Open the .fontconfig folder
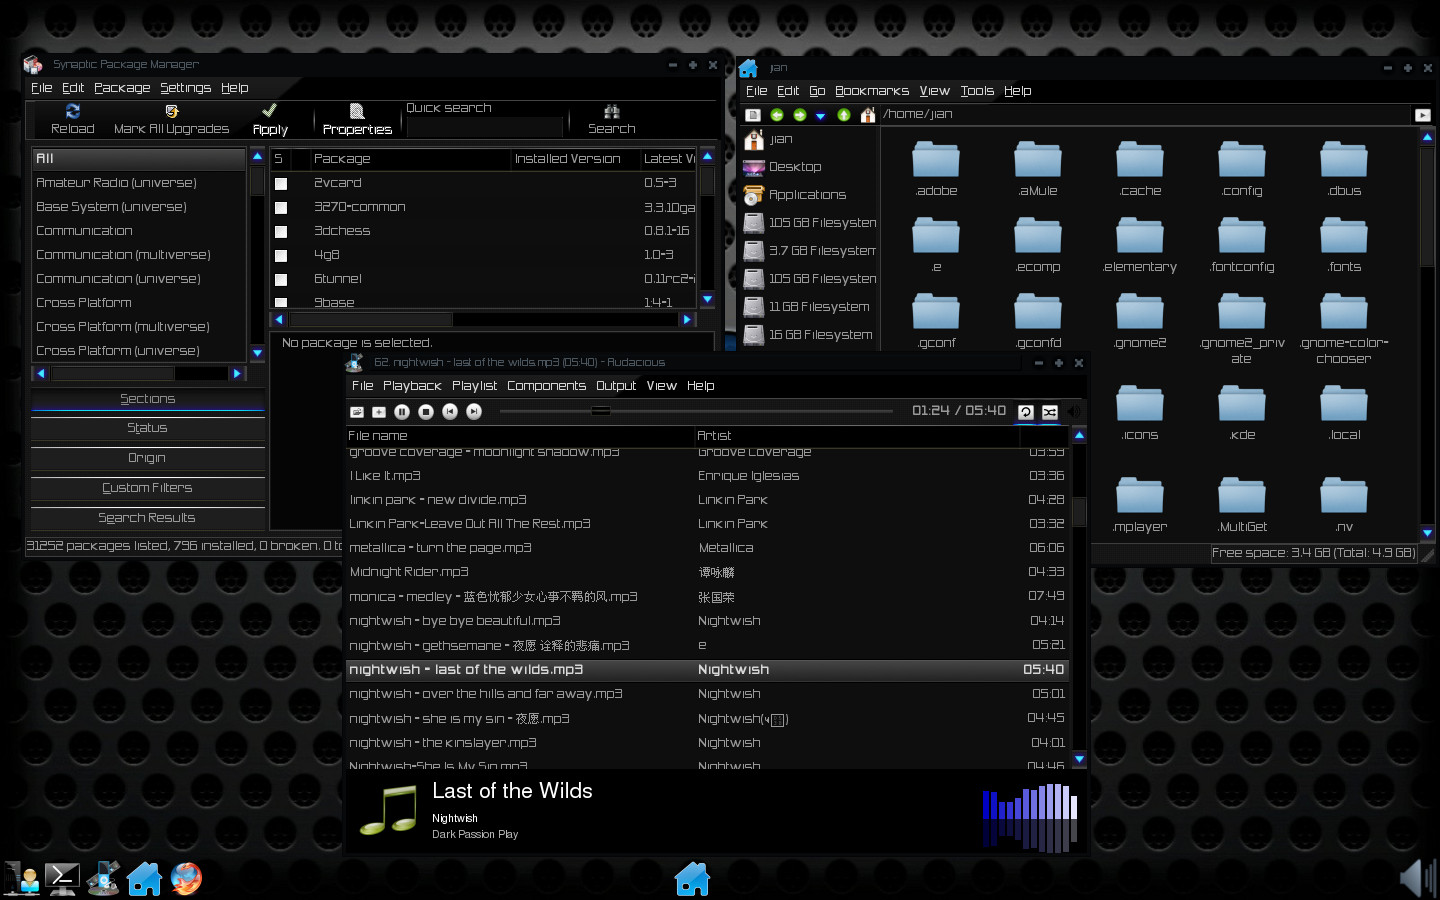 1242,245
